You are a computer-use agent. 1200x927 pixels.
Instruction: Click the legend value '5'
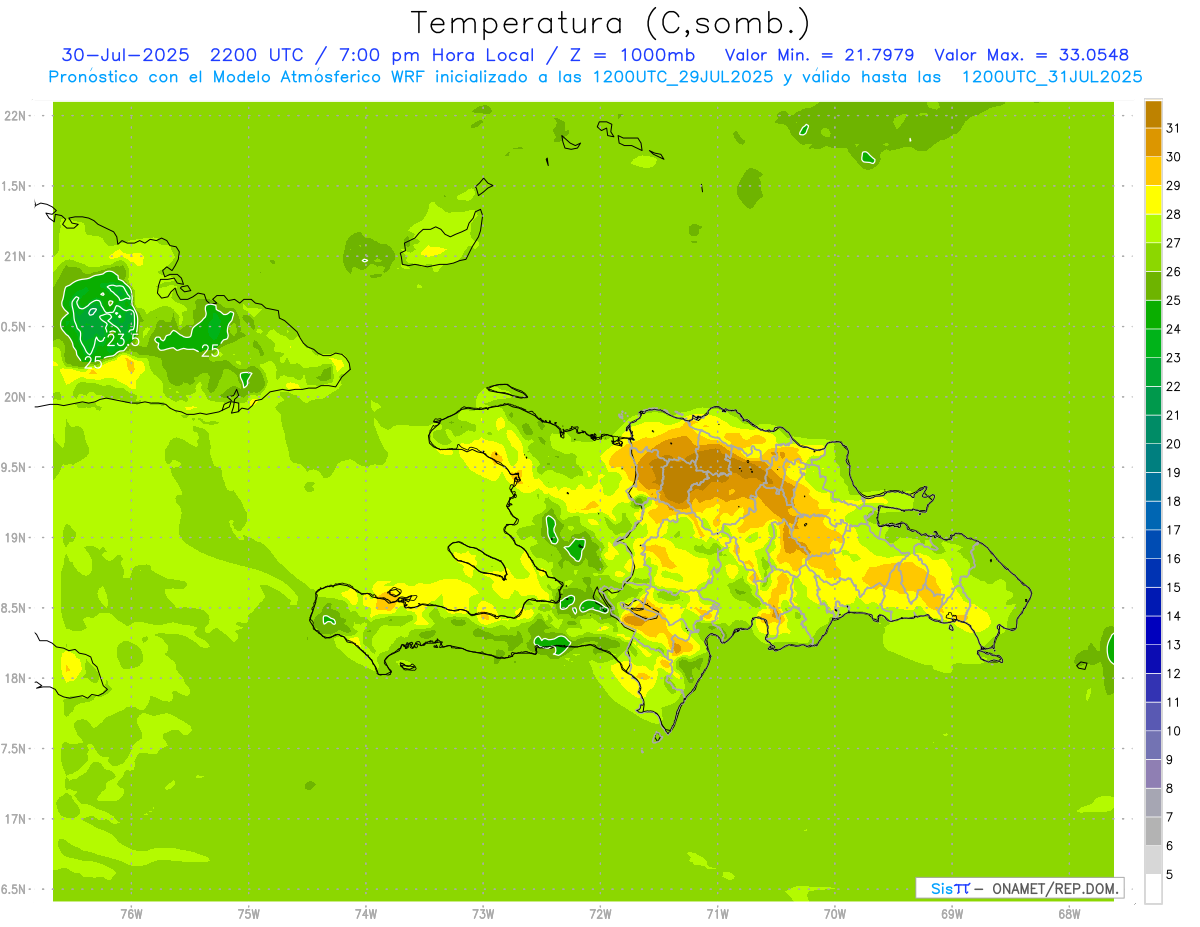click(x=1169, y=875)
